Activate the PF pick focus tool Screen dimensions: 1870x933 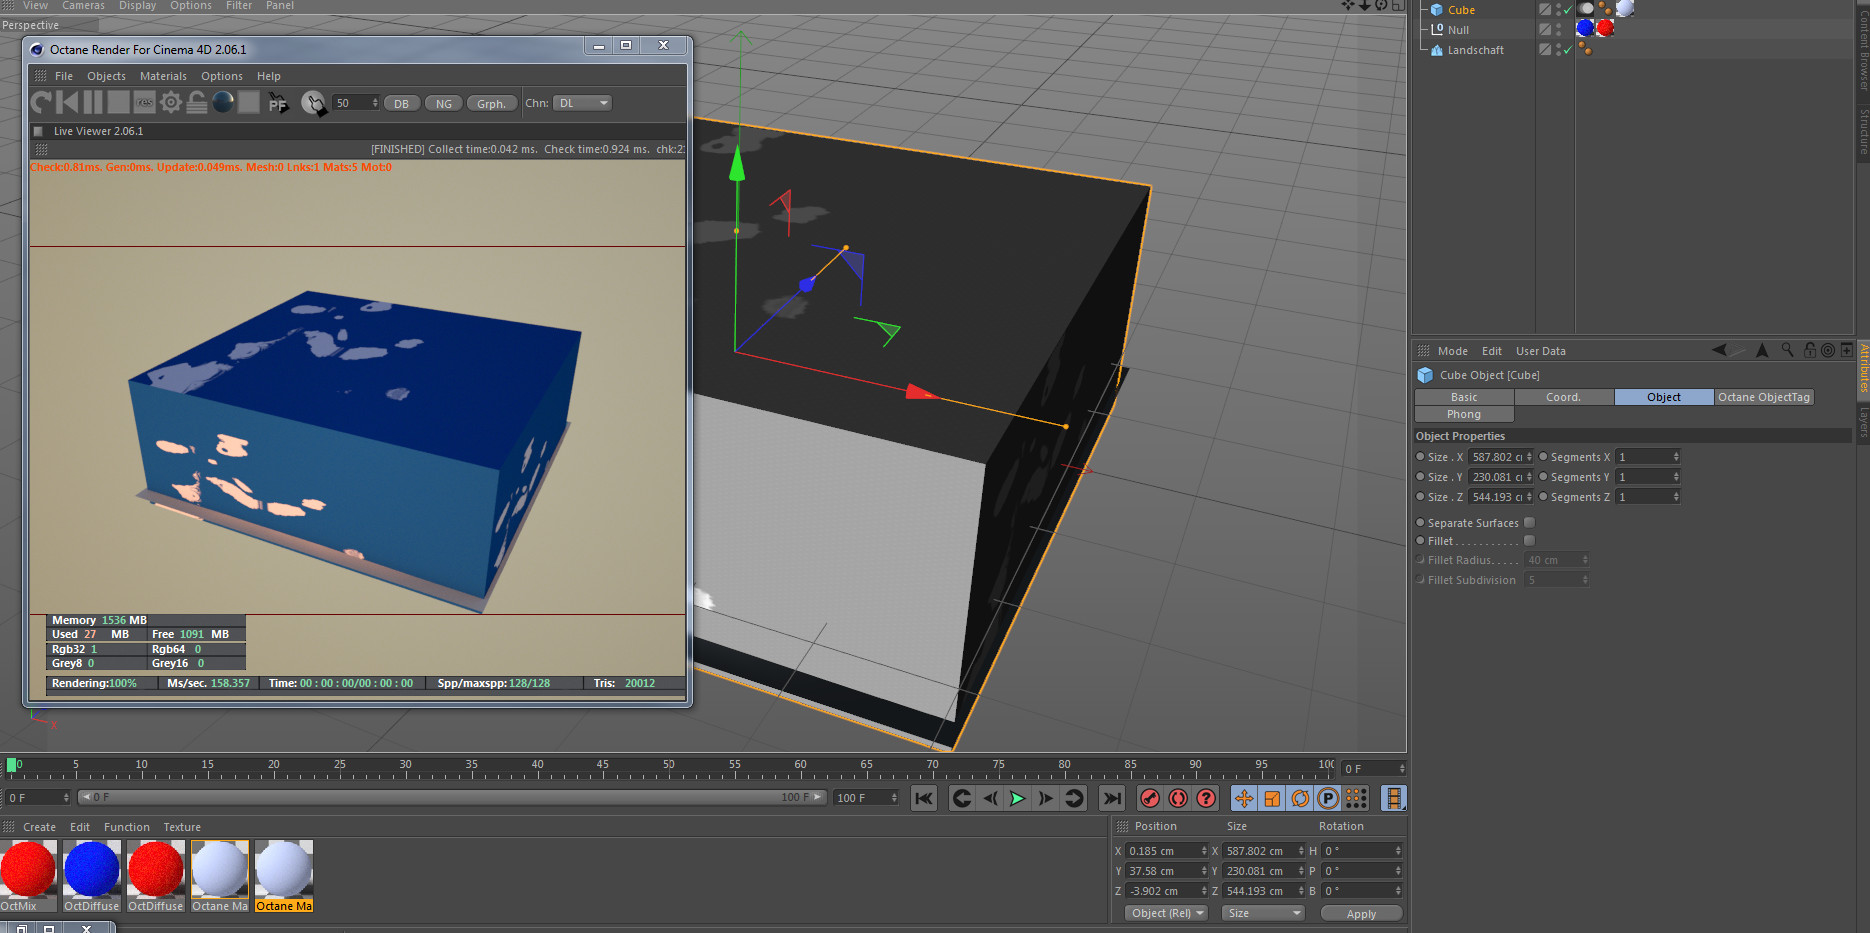pyautogui.click(x=278, y=103)
